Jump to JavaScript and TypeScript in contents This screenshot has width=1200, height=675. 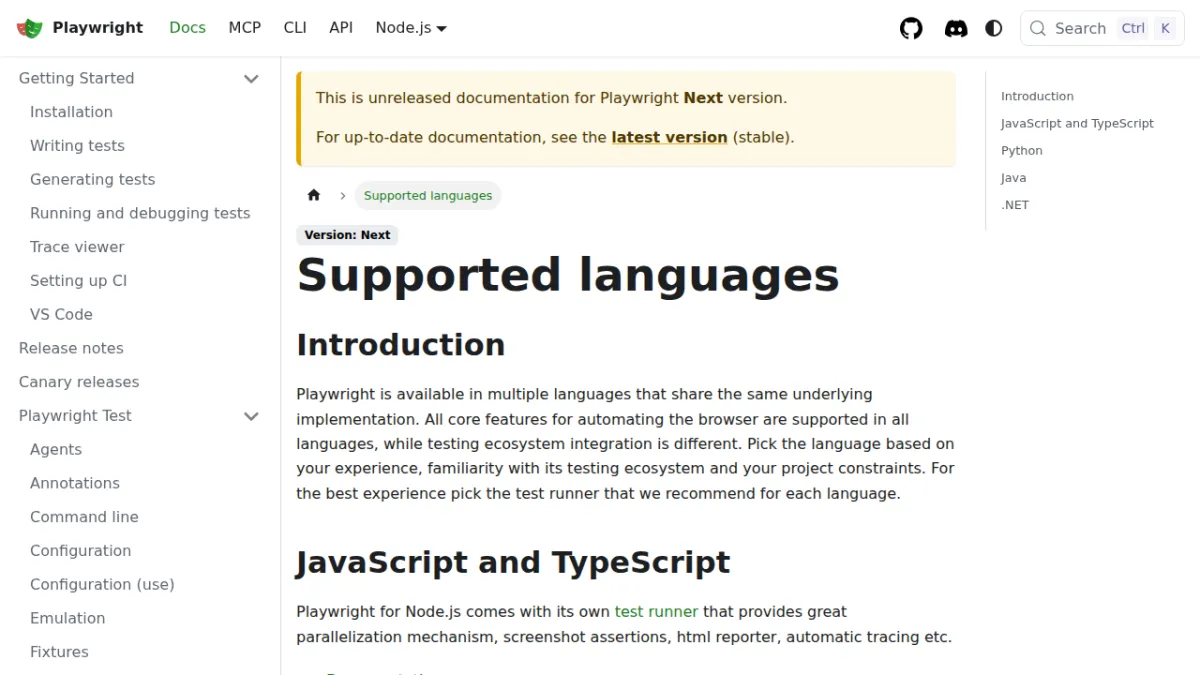click(1077, 123)
